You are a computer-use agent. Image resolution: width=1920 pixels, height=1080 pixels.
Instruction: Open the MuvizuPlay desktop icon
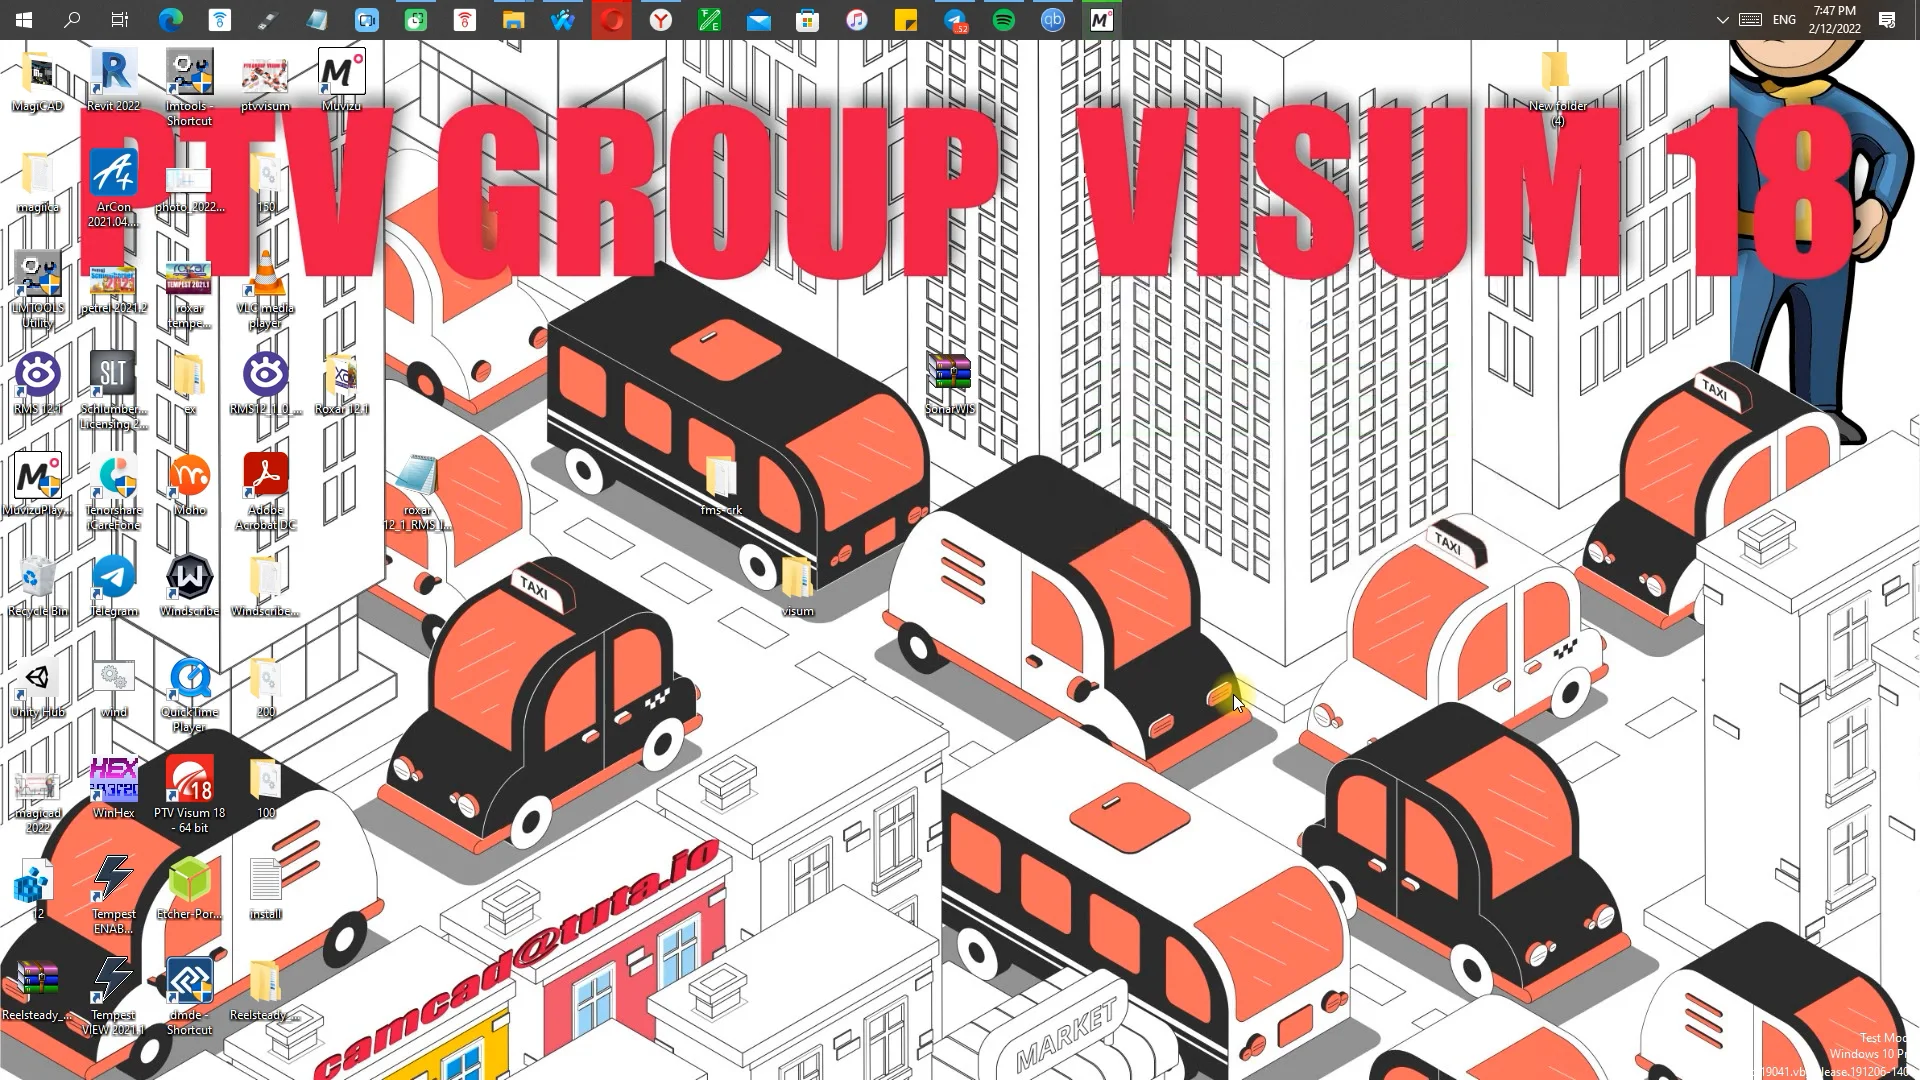(38, 485)
